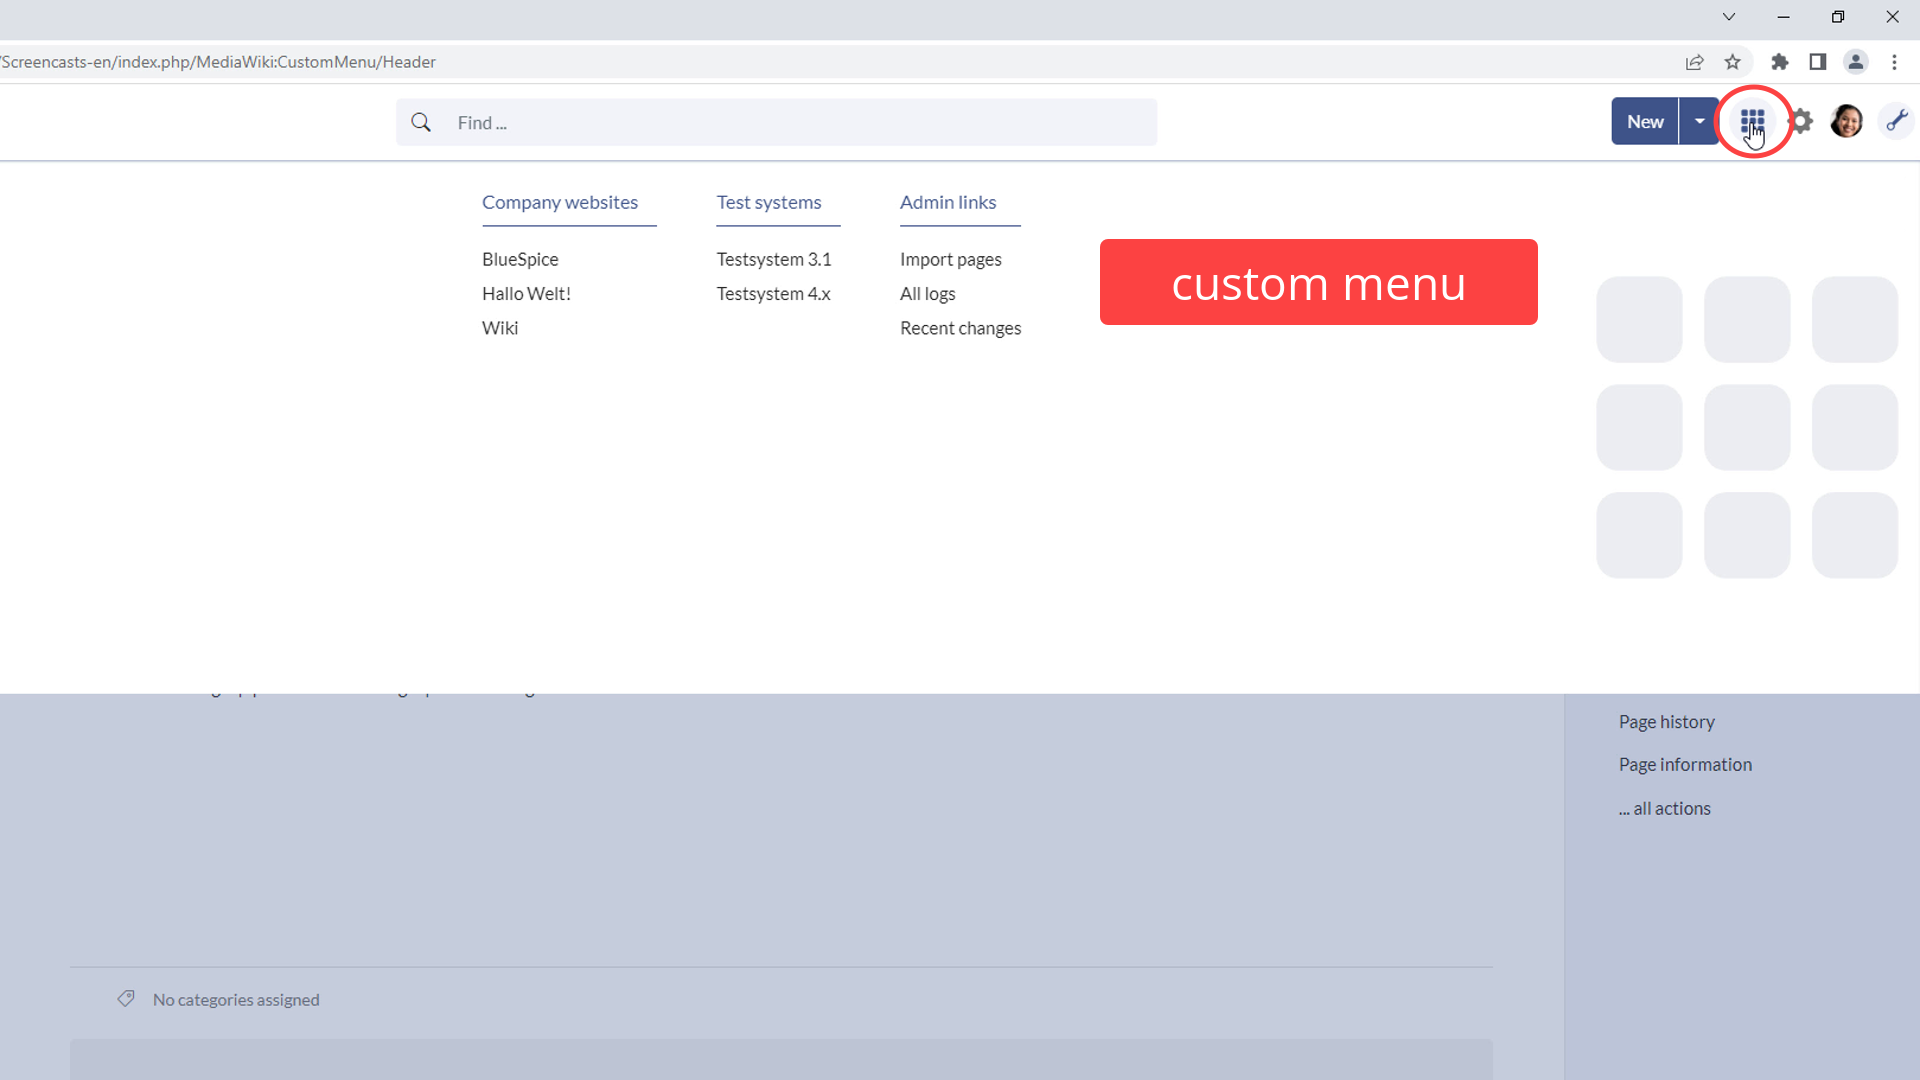The width and height of the screenshot is (1920, 1080).
Task: Open global actions gear icon
Action: click(x=1801, y=122)
